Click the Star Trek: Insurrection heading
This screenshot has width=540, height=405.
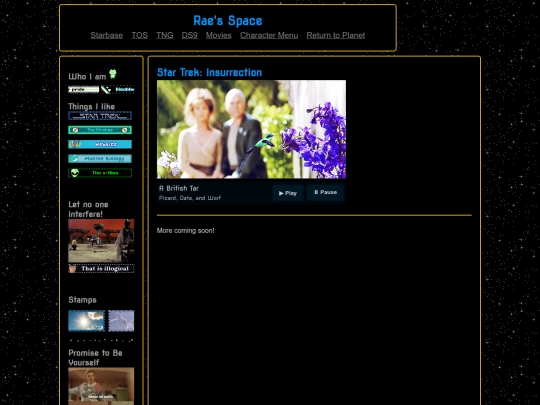209,72
